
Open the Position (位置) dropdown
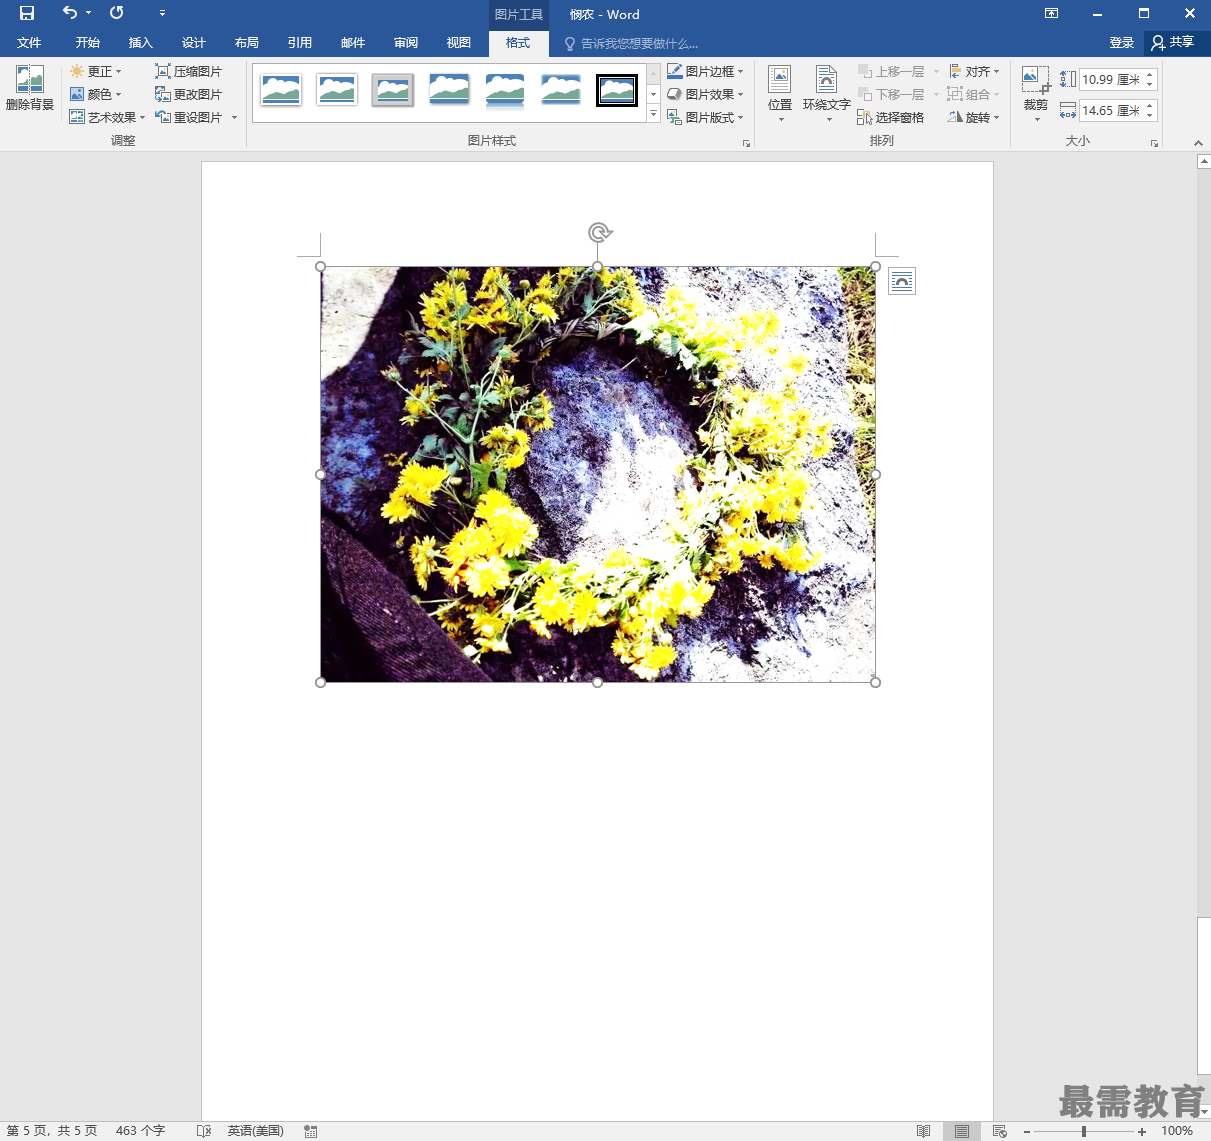(x=780, y=94)
